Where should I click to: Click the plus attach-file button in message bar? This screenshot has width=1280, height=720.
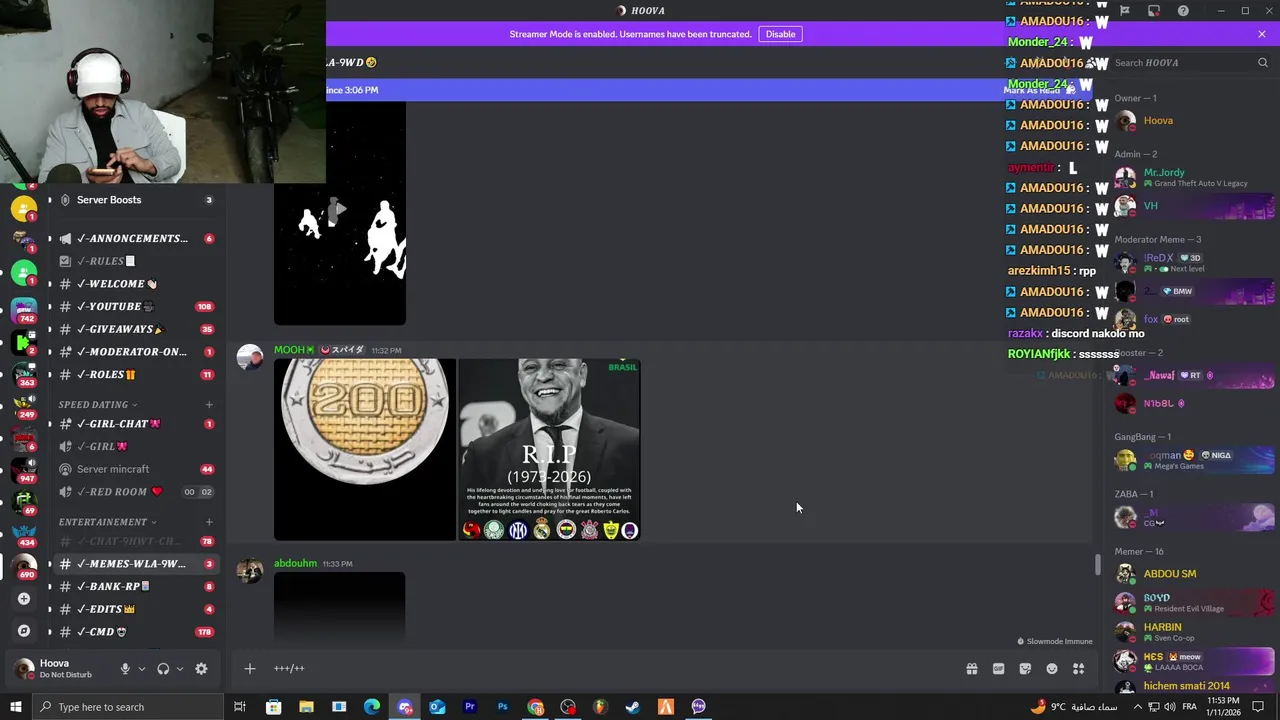(250, 668)
